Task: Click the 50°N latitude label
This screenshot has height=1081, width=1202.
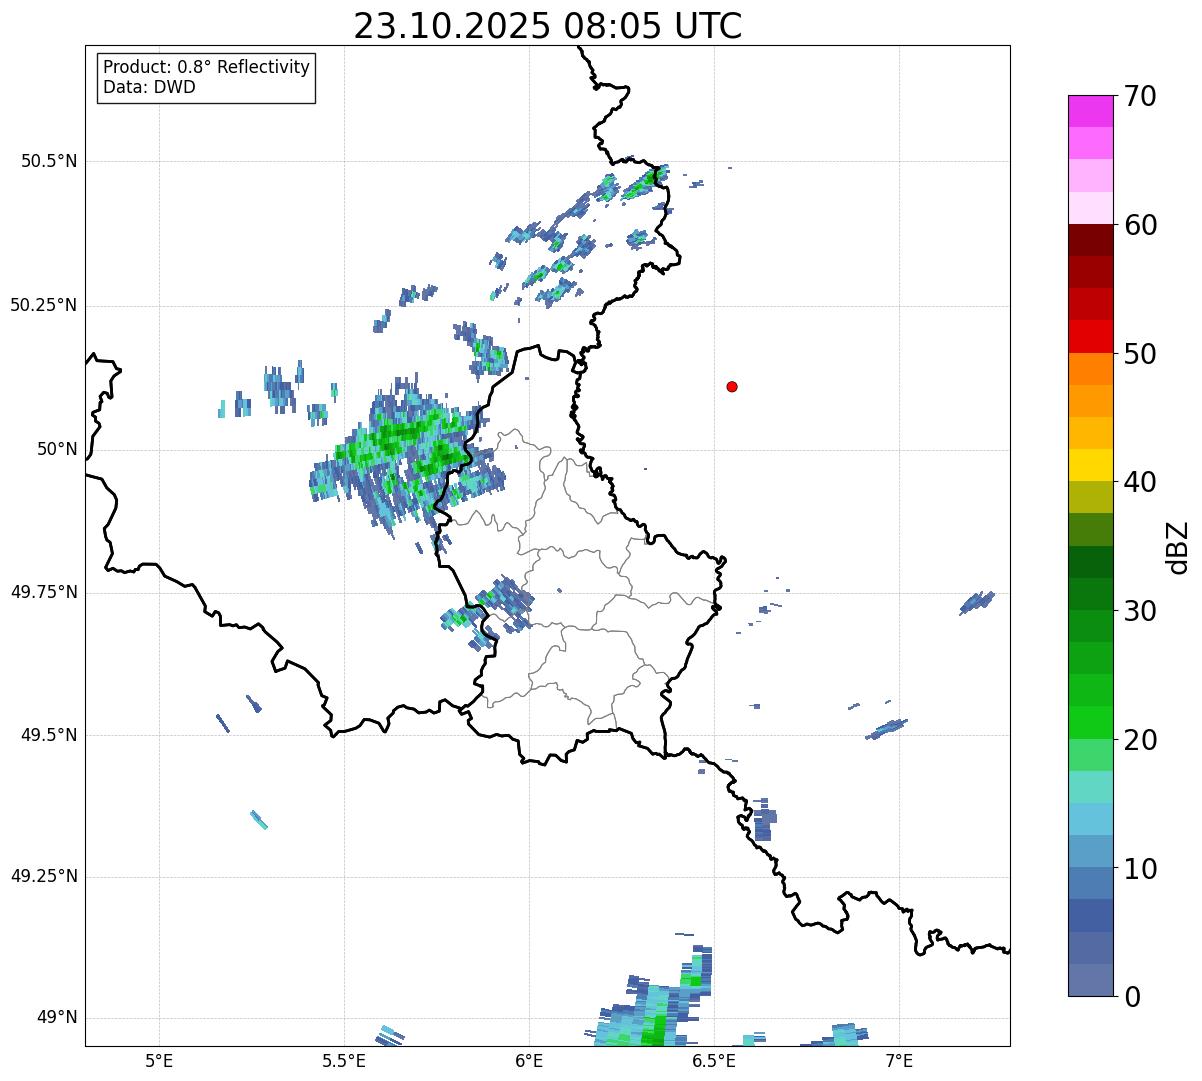Action: point(57,449)
